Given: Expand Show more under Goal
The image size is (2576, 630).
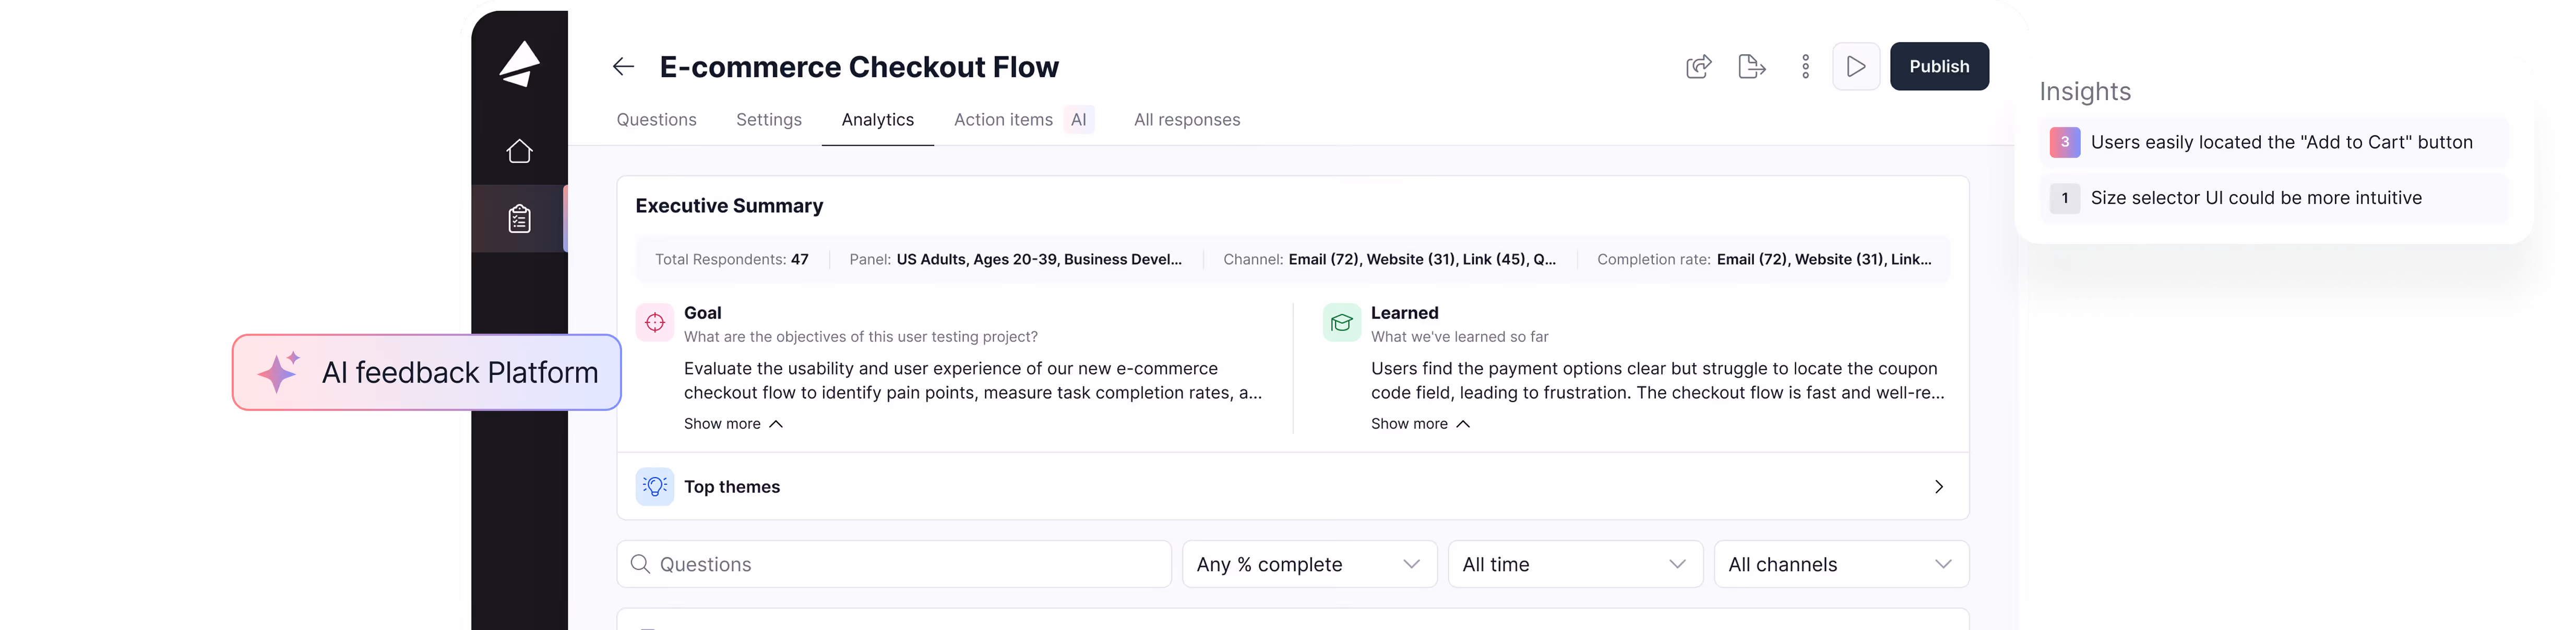Looking at the screenshot, I should (x=733, y=424).
